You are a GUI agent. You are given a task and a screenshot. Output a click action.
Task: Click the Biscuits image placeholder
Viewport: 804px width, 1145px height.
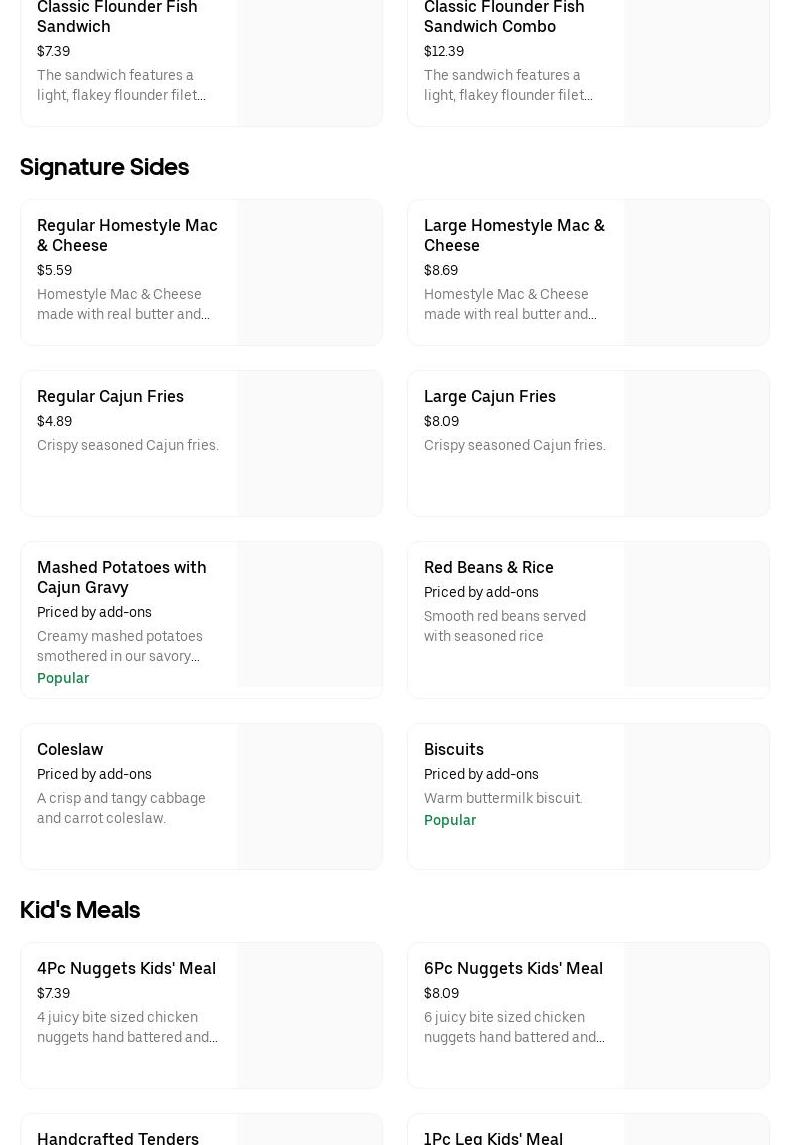697,796
